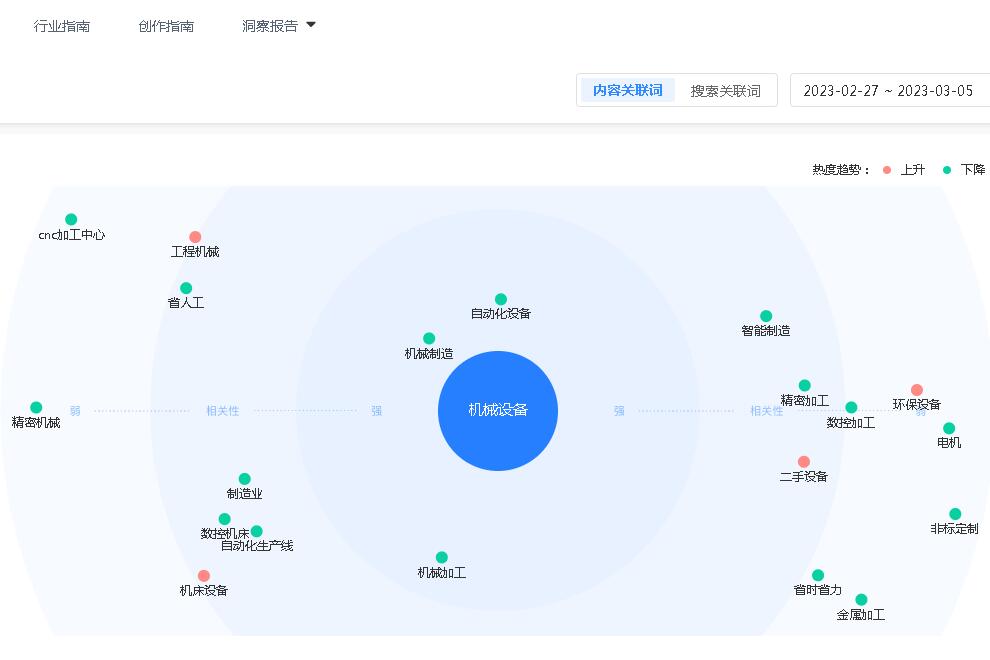Click the green dot for 数控机床
Viewport: 990px width, 660px height.
tap(224, 519)
